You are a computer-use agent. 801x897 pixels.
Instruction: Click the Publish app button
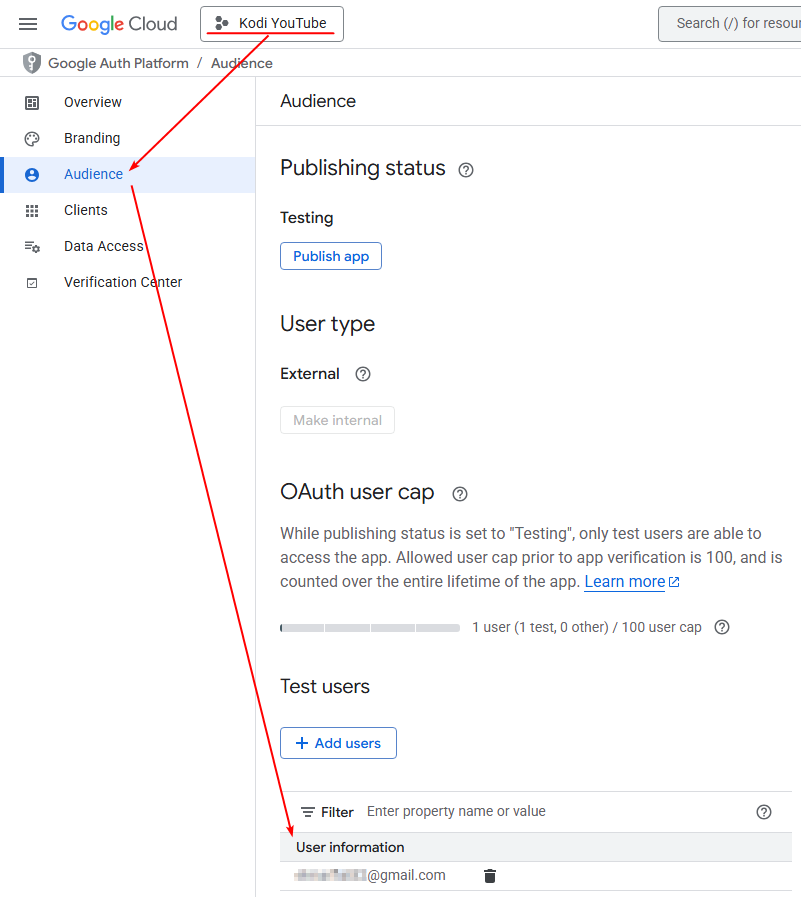pos(331,256)
